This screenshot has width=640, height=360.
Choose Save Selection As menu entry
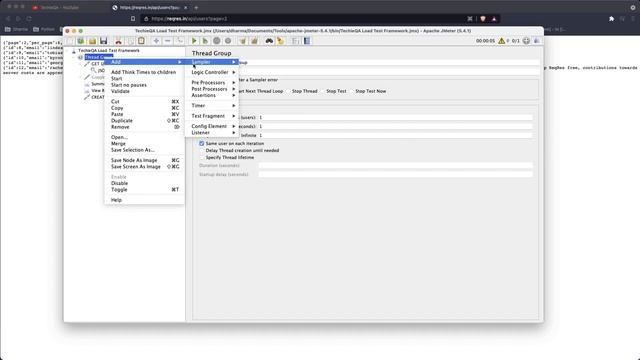point(144,150)
